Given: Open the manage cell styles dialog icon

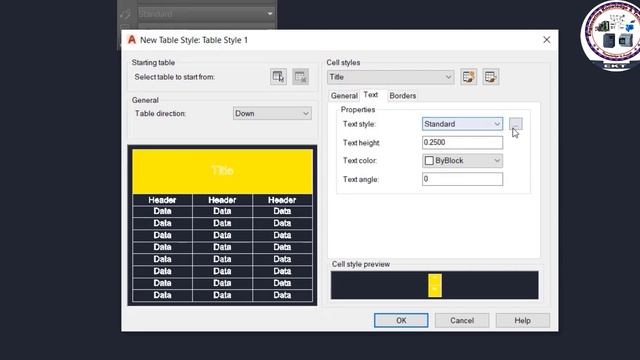Looking at the screenshot, I should pyautogui.click(x=491, y=77).
